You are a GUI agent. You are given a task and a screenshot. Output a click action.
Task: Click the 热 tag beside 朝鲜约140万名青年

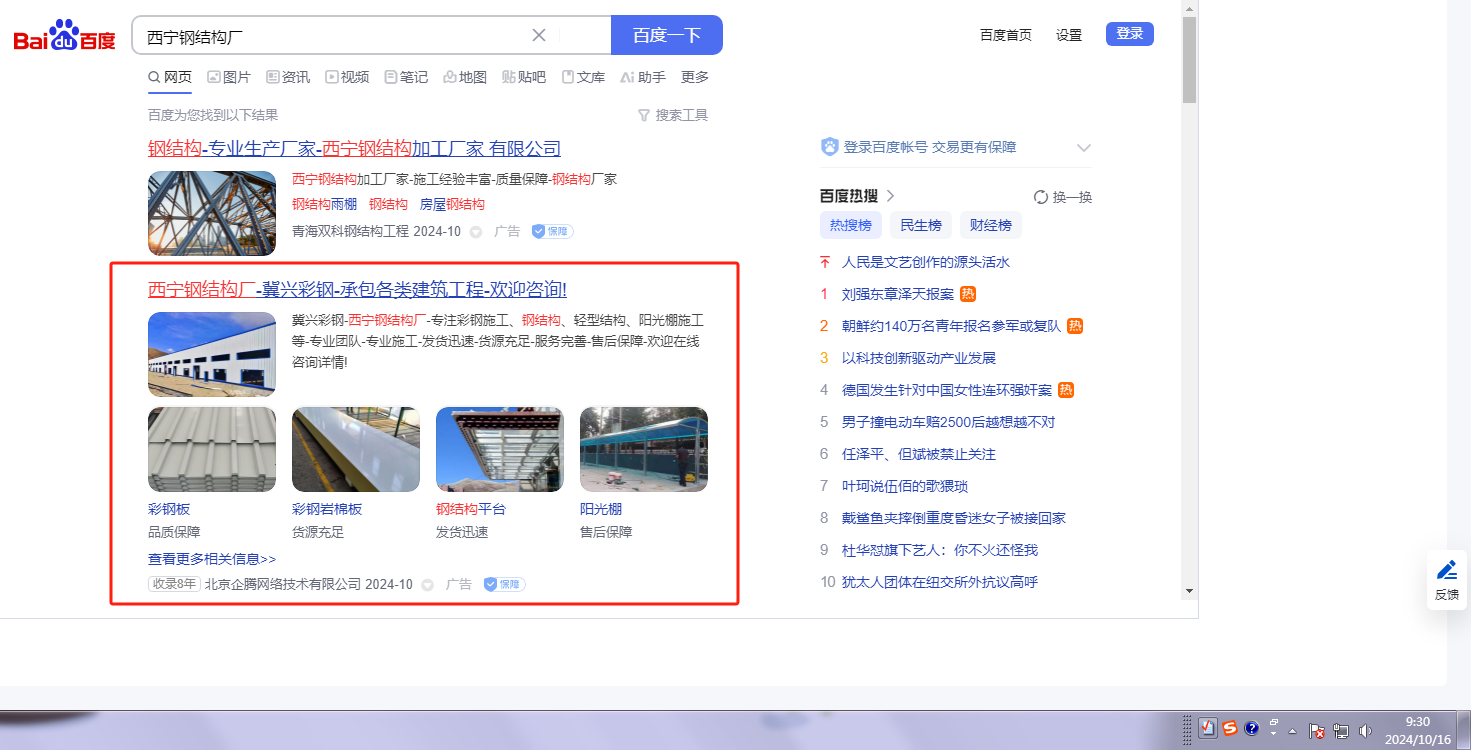[x=1075, y=326]
